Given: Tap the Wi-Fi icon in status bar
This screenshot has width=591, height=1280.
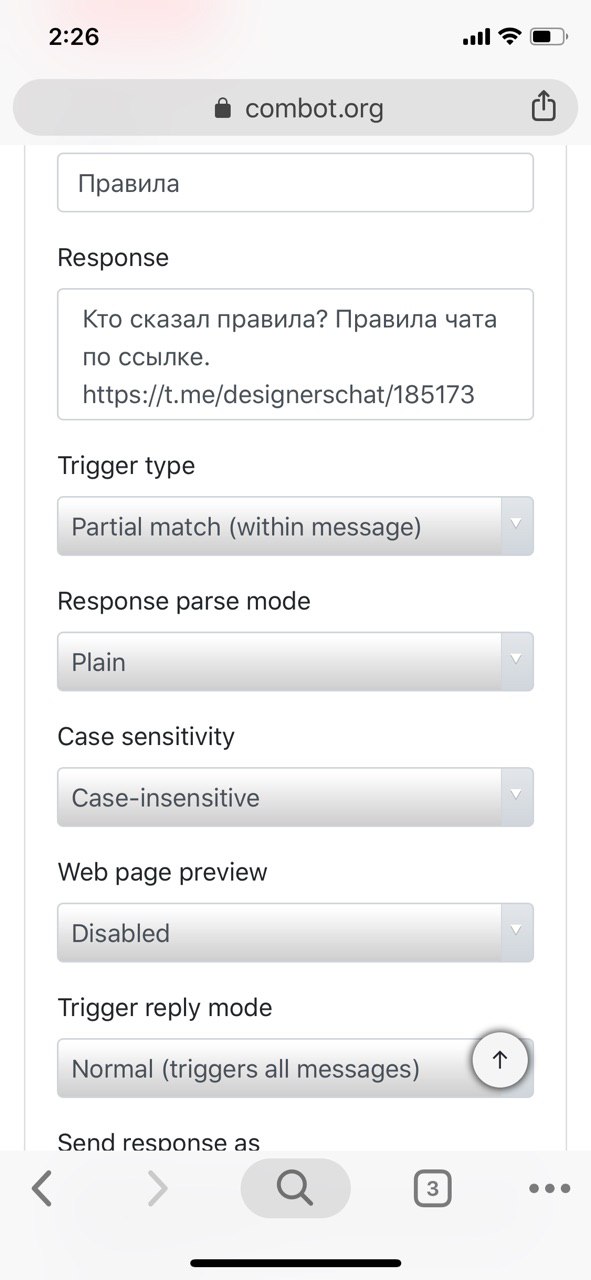Looking at the screenshot, I should [x=510, y=37].
